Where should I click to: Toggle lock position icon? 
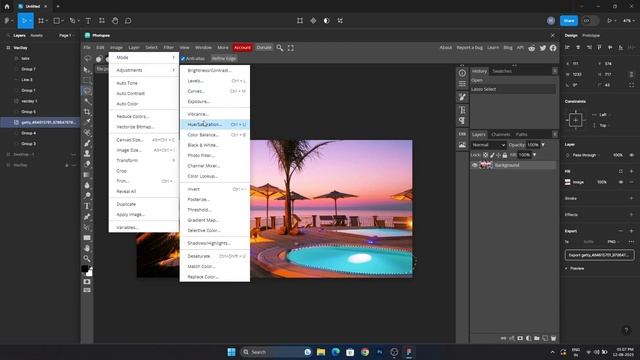tap(498, 155)
